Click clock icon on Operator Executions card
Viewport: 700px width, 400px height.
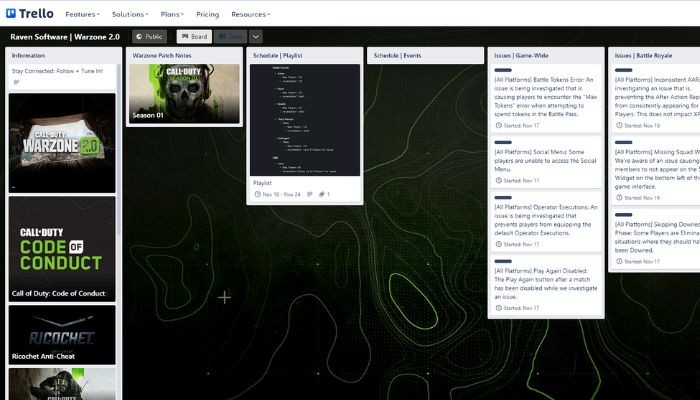(498, 244)
